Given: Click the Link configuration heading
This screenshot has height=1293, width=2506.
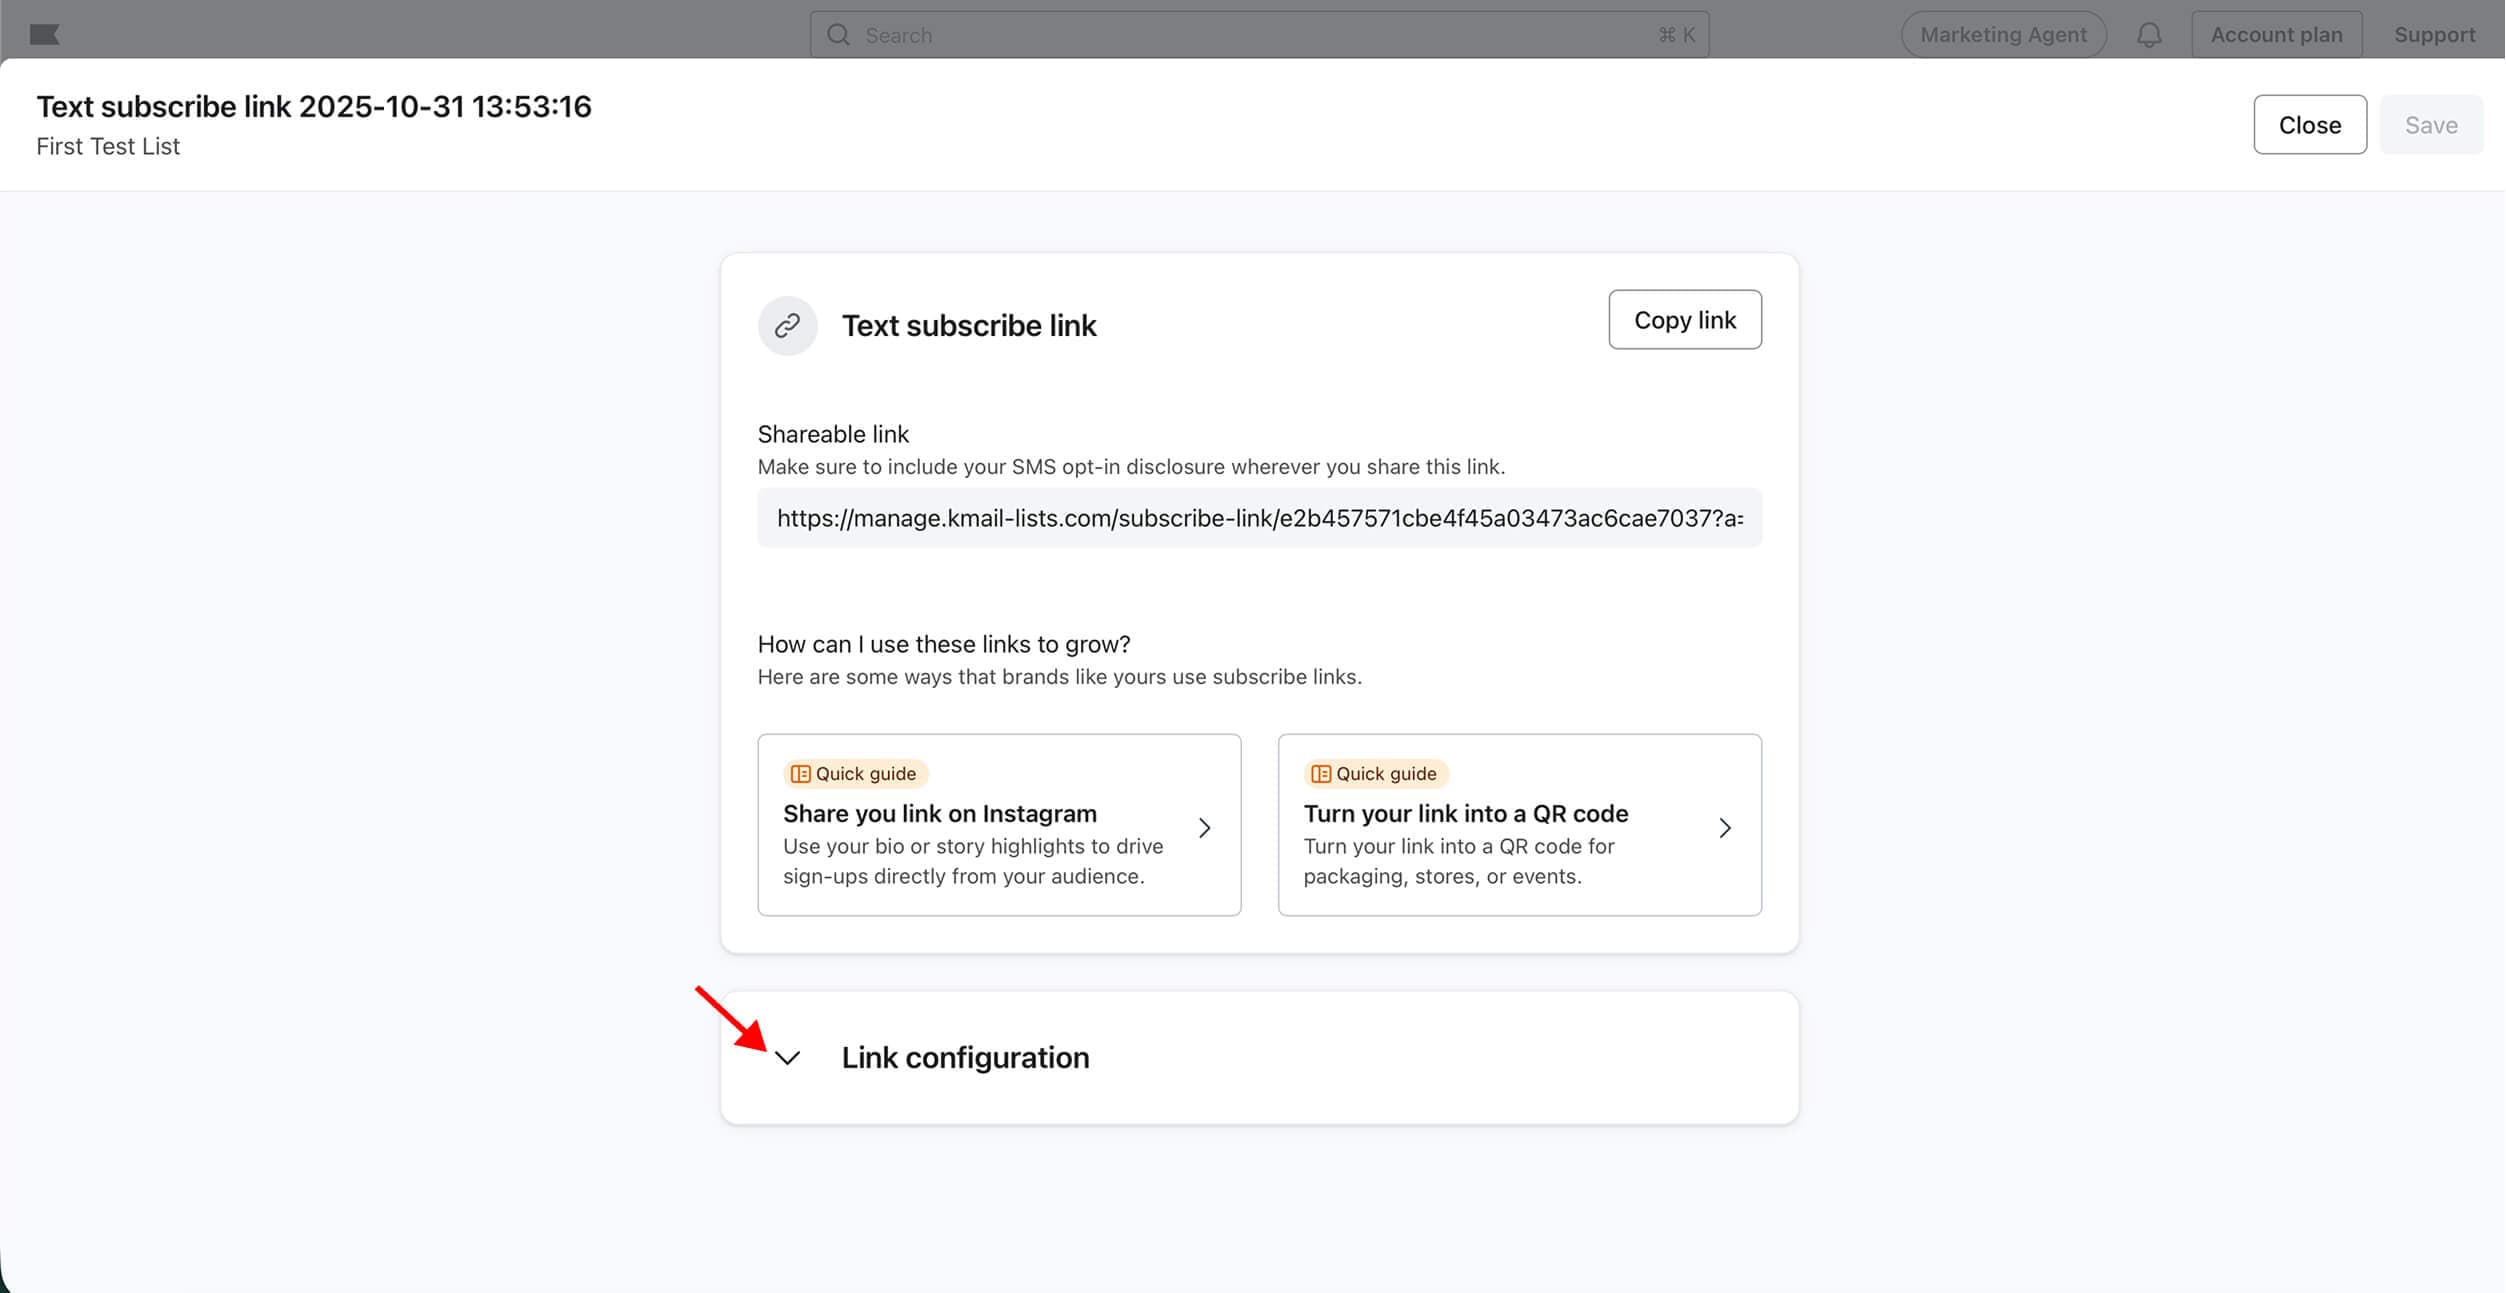Looking at the screenshot, I should [965, 1058].
